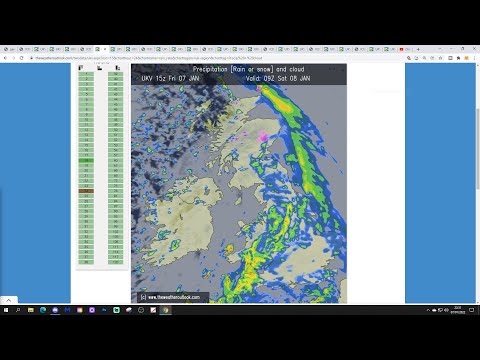This screenshot has width=480, height=360.
Task: Reload the page with the refresh icon
Action: pyautogui.click(x=22, y=58)
